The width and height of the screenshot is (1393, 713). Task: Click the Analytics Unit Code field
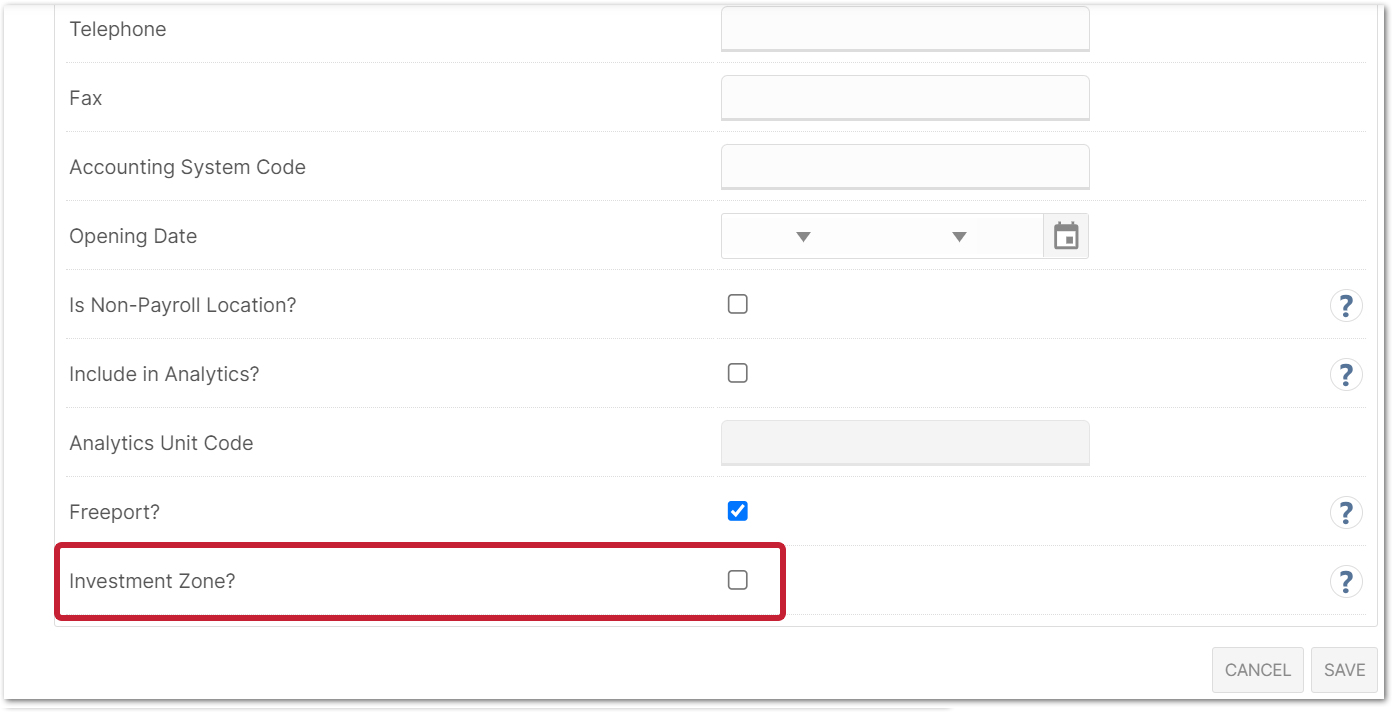tap(904, 443)
